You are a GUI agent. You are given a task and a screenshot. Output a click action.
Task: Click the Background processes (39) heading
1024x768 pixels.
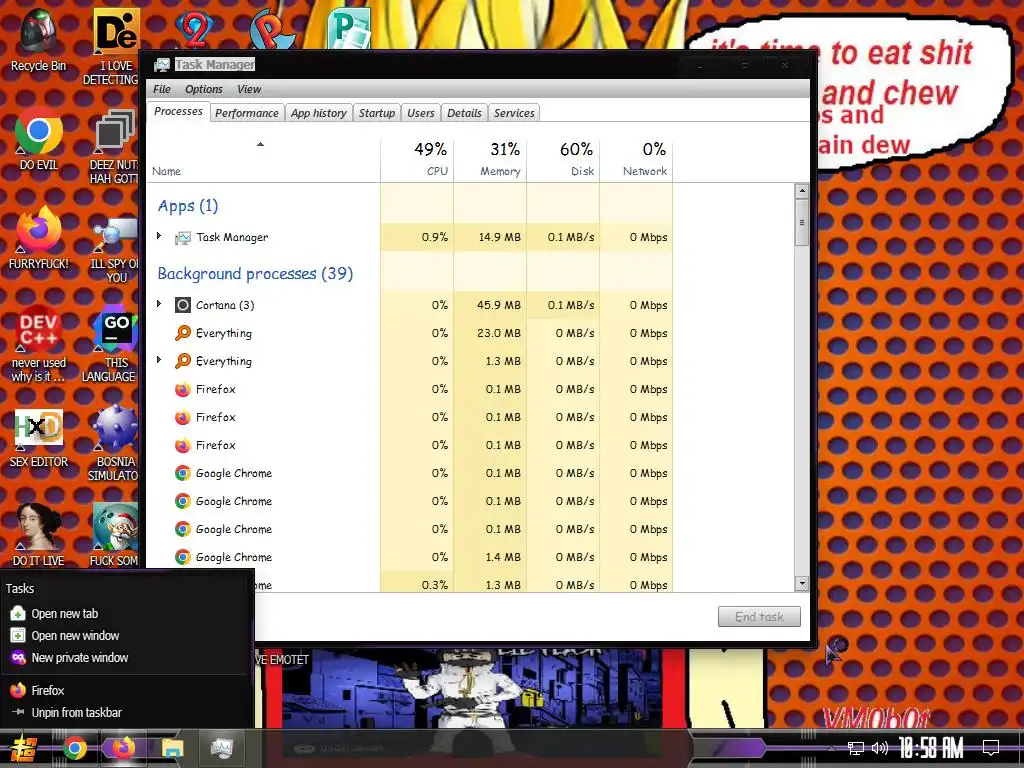pos(255,274)
